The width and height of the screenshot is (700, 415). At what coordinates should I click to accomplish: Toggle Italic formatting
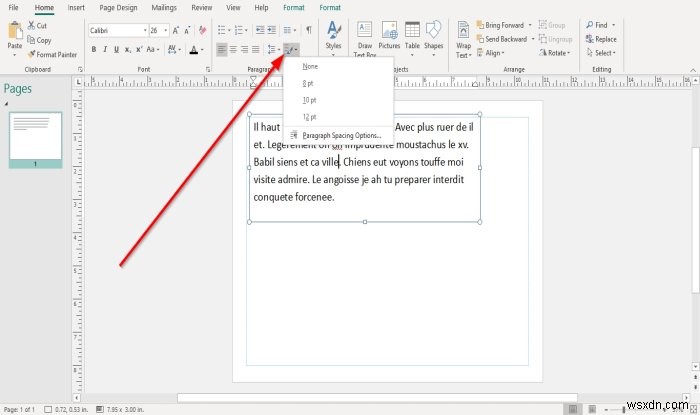point(105,50)
